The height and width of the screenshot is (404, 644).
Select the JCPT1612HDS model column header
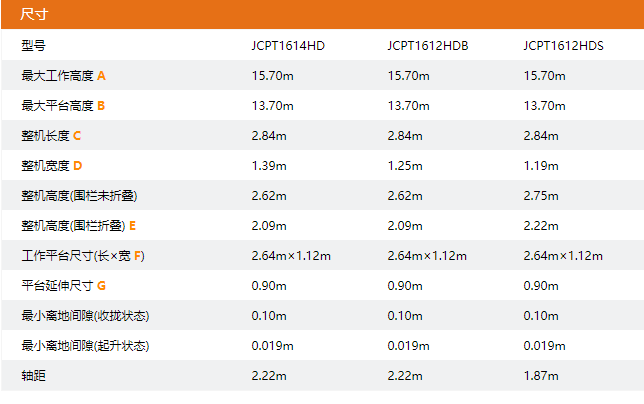[563, 46]
